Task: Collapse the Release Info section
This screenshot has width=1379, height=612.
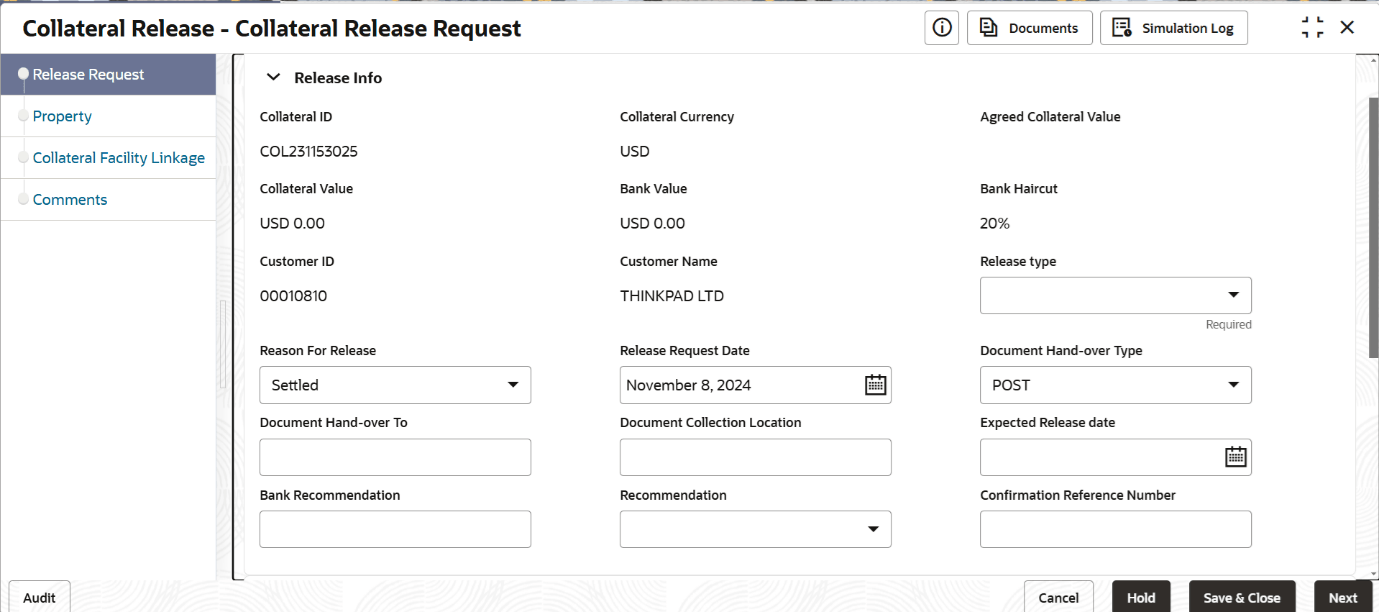Action: click(273, 78)
